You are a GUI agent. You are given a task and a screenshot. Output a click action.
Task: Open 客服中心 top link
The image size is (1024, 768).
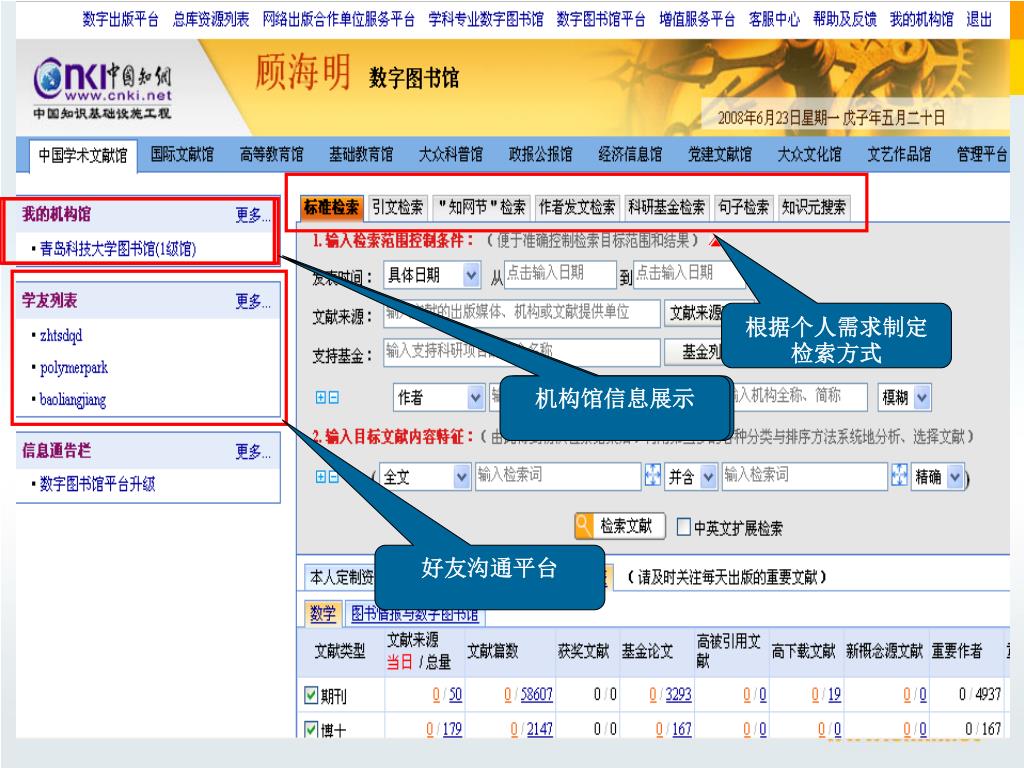pos(774,20)
